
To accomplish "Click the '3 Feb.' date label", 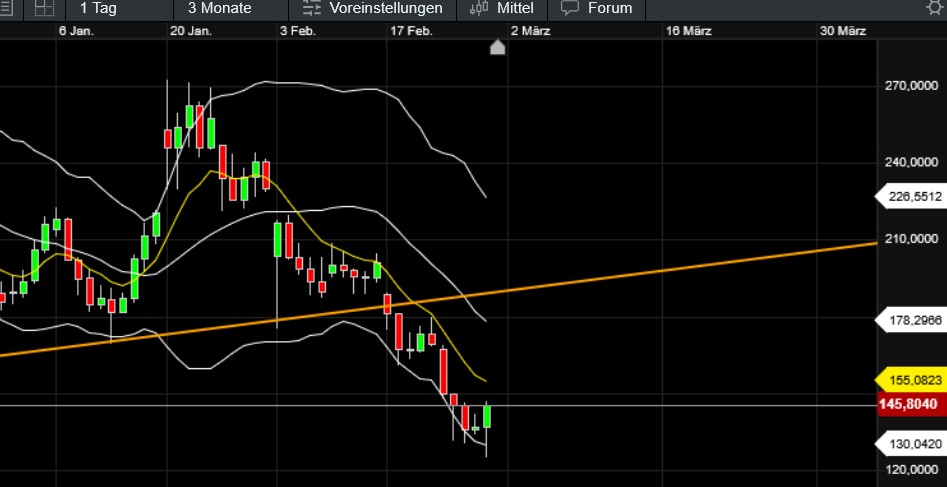I will (298, 31).
